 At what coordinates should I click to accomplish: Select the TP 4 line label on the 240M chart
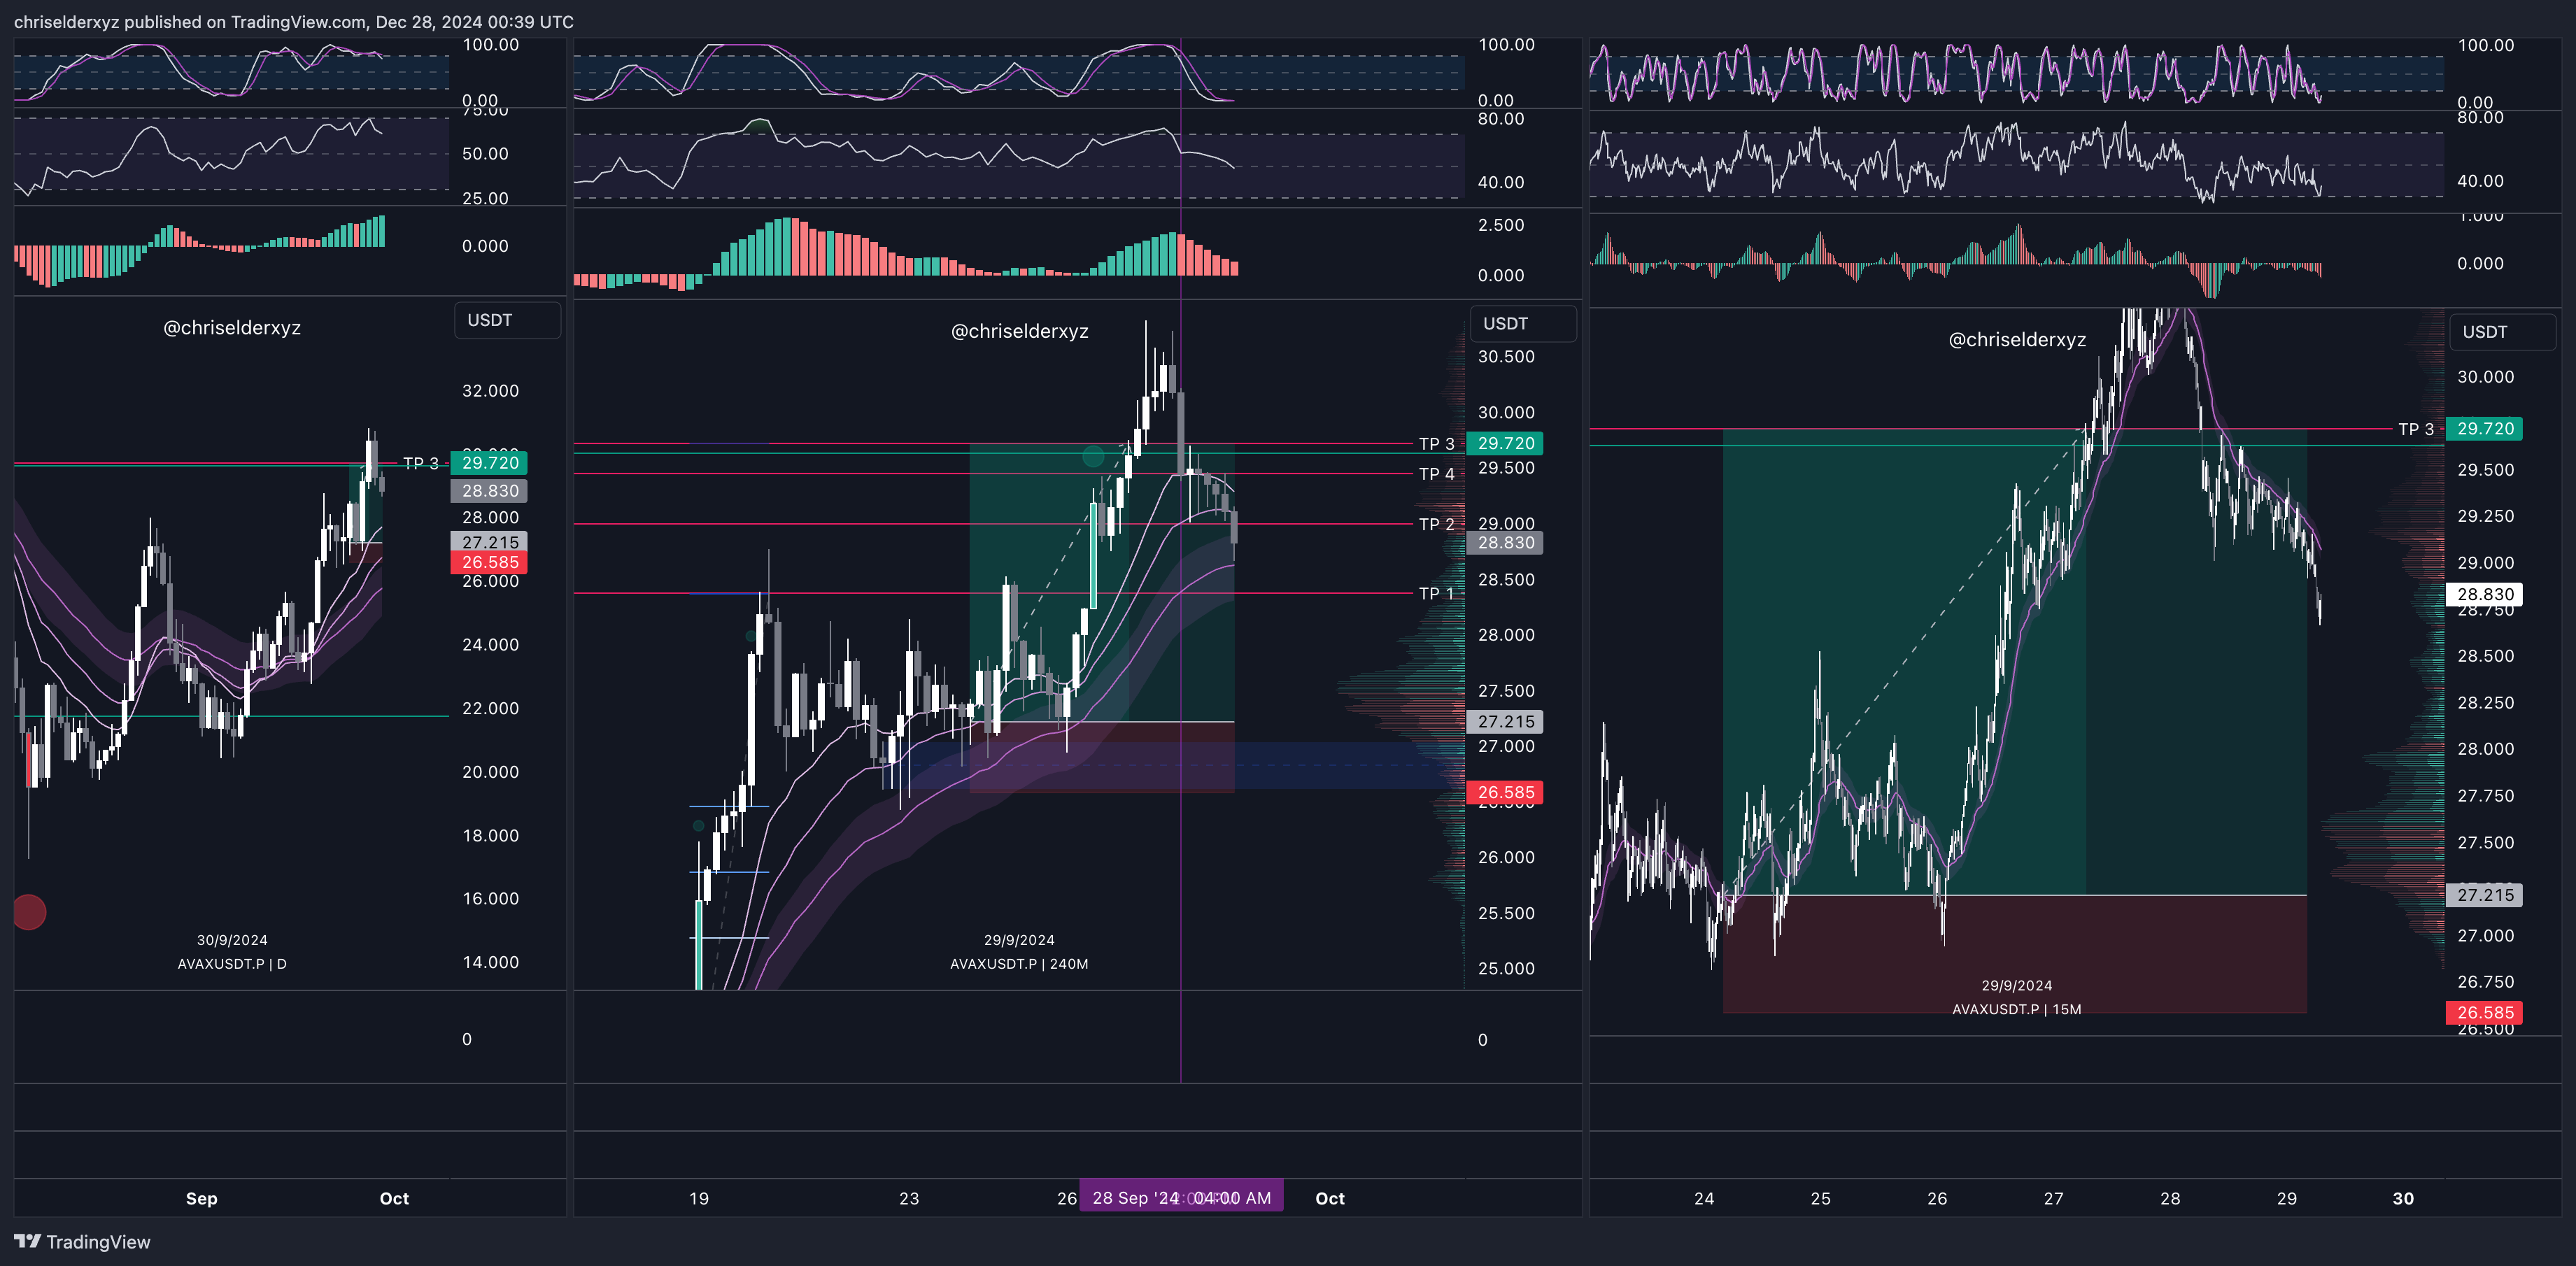[1436, 474]
